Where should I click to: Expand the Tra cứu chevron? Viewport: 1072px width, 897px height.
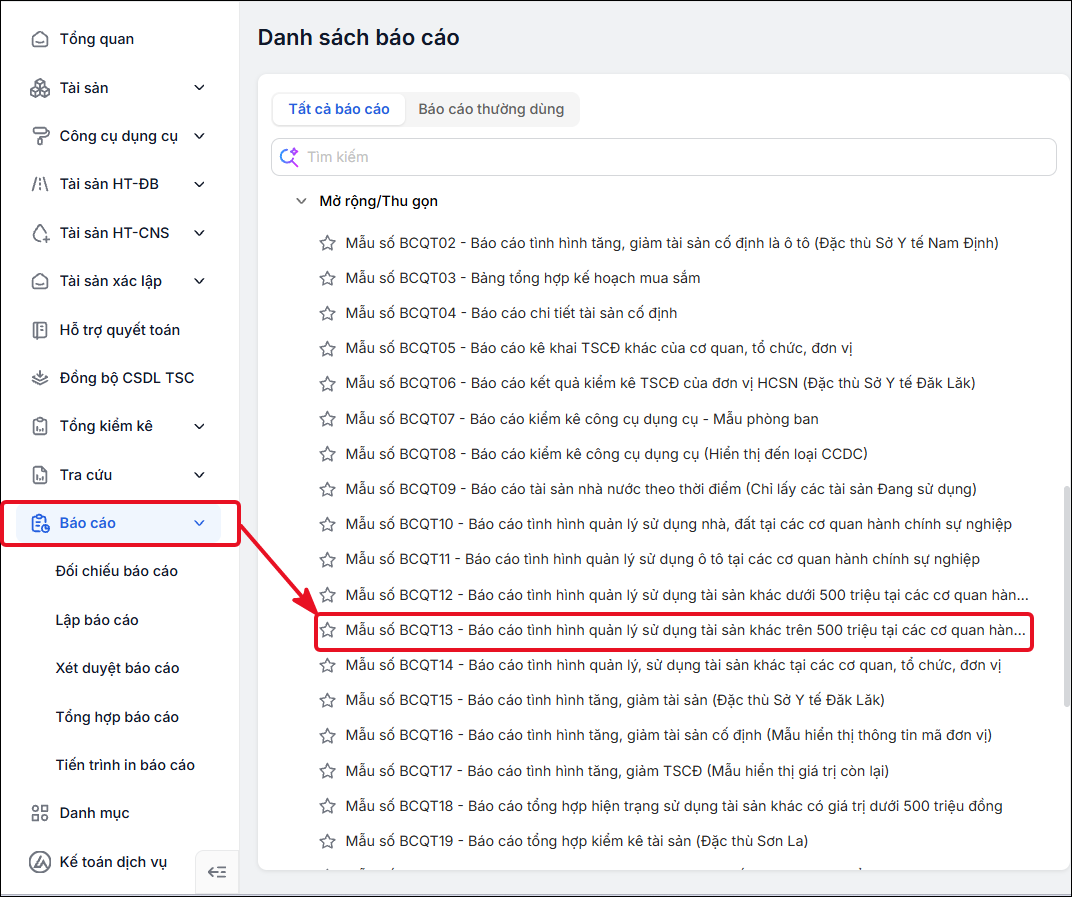coord(200,475)
